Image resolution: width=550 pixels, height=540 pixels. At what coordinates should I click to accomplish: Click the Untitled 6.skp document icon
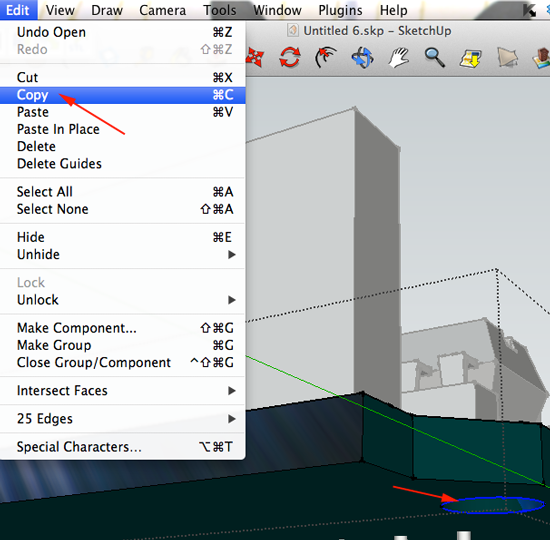click(293, 31)
